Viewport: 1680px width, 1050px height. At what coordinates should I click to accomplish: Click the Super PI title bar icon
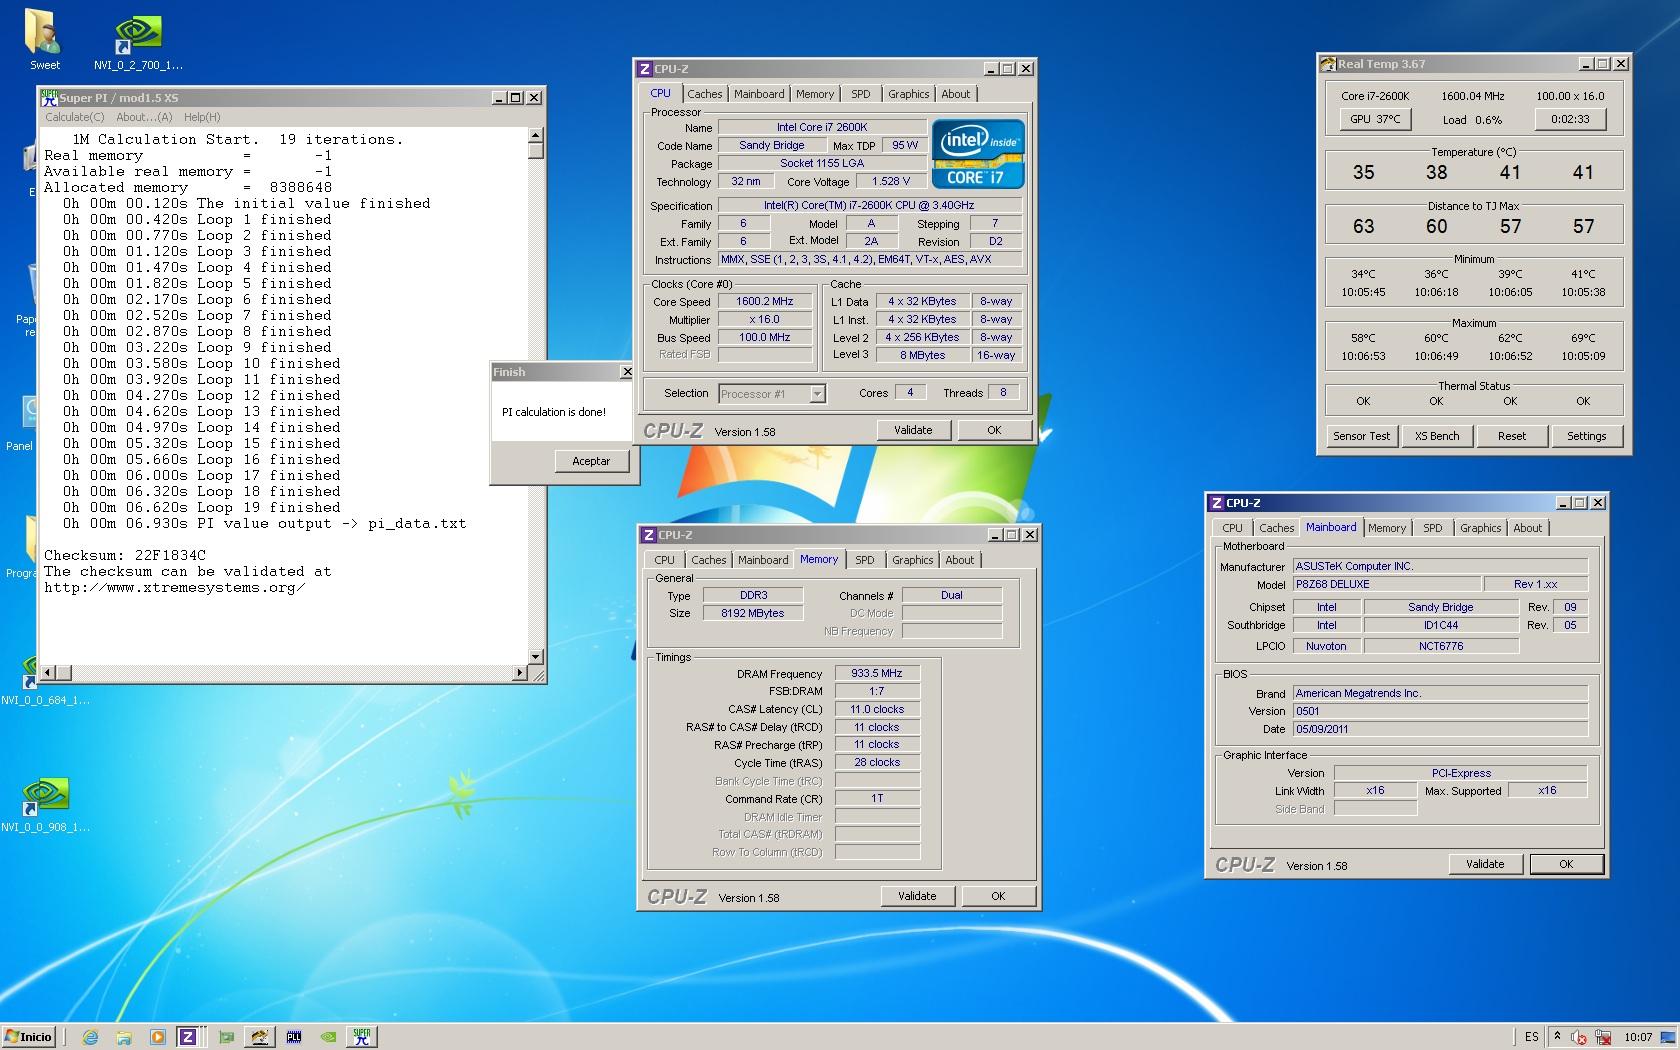pos(49,97)
